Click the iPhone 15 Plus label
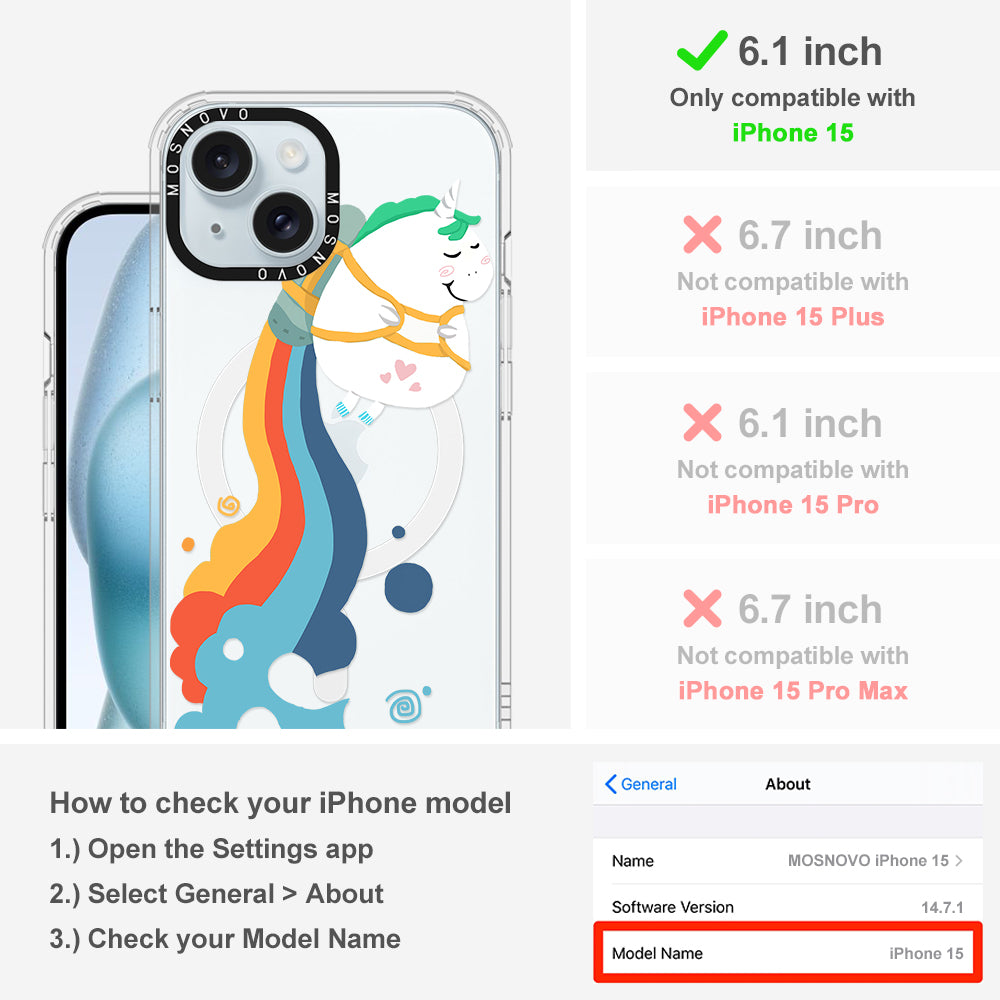This screenshot has height=1000, width=1000. coord(793,317)
